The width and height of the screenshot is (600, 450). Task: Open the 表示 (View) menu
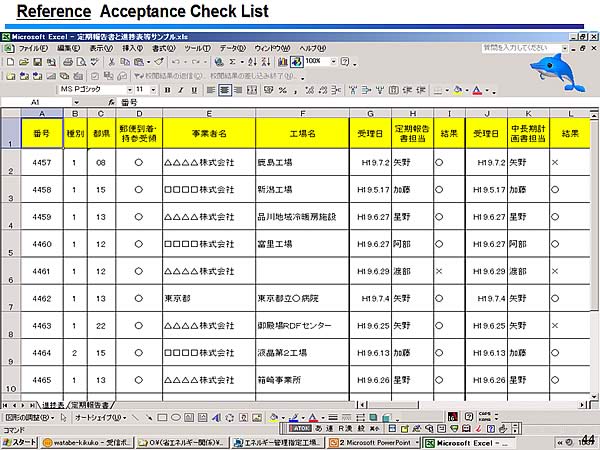click(x=101, y=48)
